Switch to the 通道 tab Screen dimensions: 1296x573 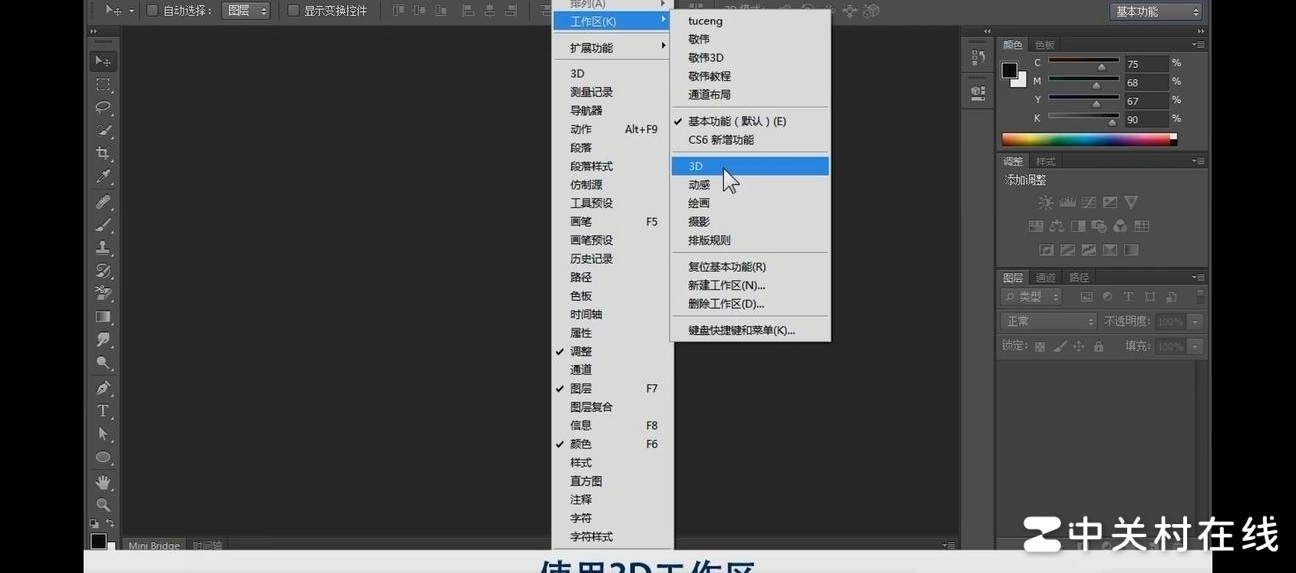1046,278
